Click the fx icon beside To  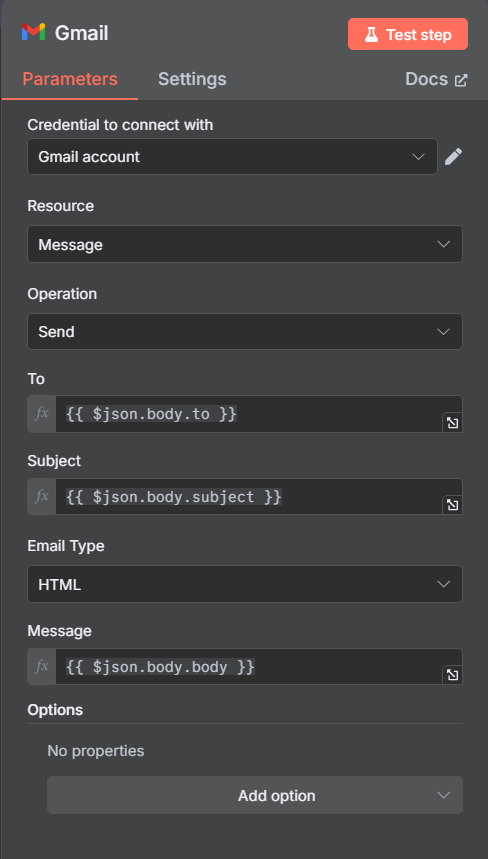[42, 414]
